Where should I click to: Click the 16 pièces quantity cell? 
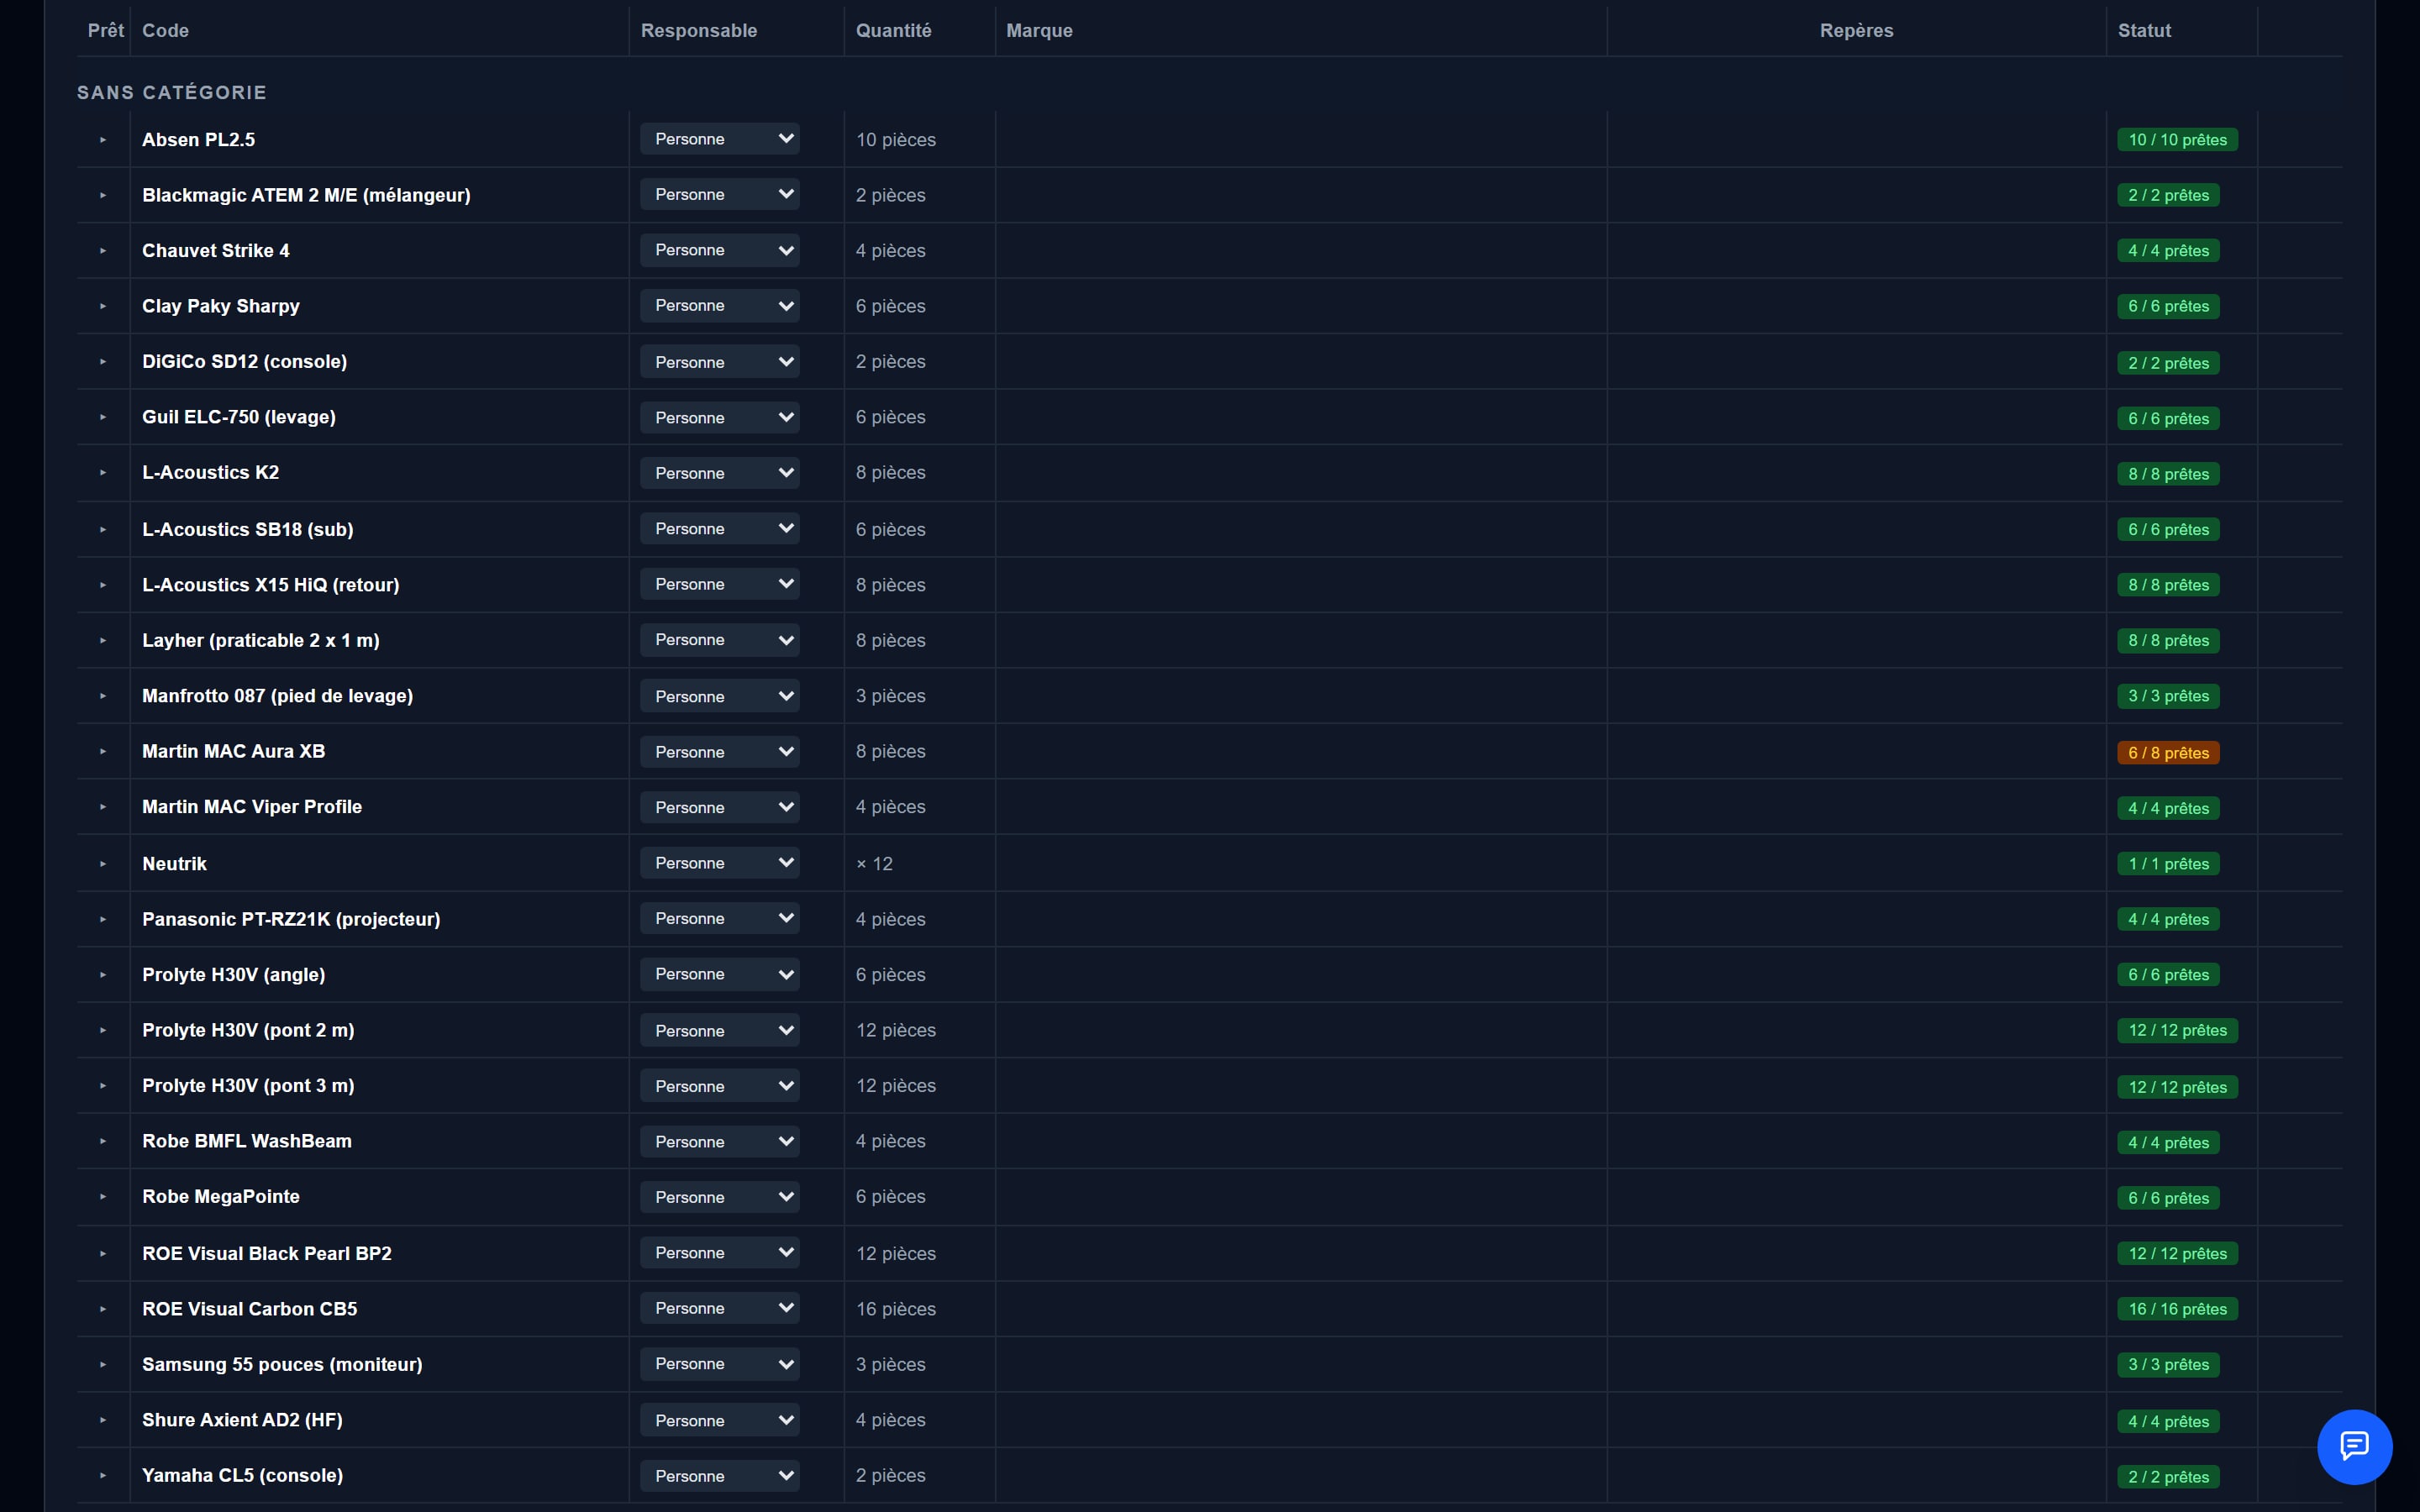pyautogui.click(x=896, y=1309)
